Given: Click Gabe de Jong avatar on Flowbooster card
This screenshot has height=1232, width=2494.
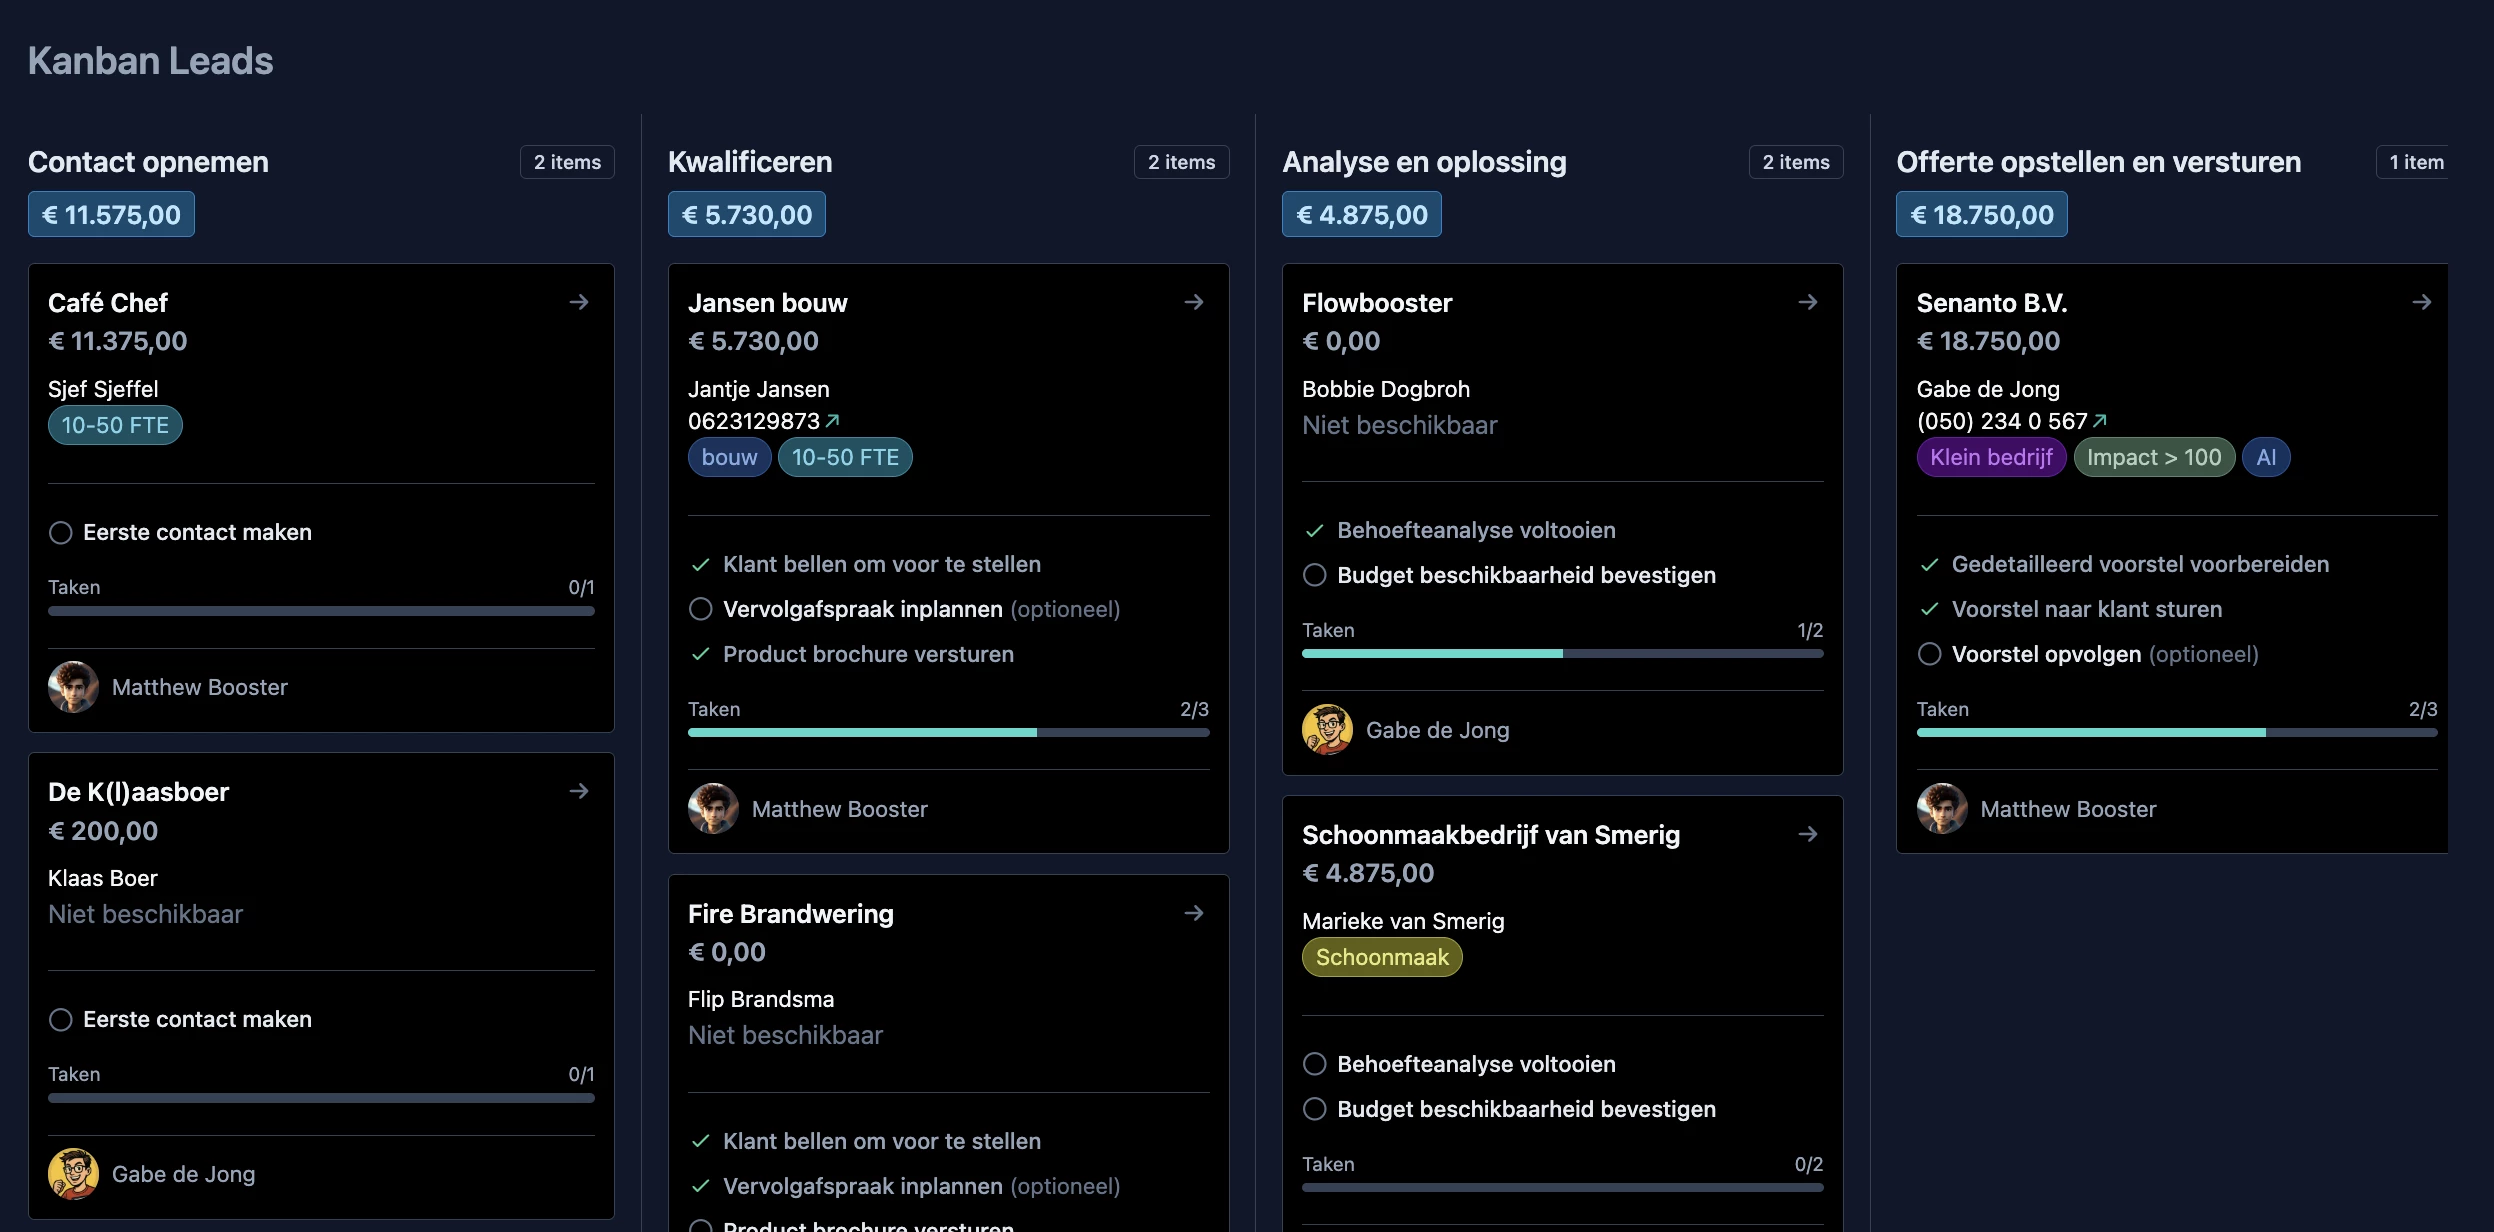Looking at the screenshot, I should [1327, 730].
